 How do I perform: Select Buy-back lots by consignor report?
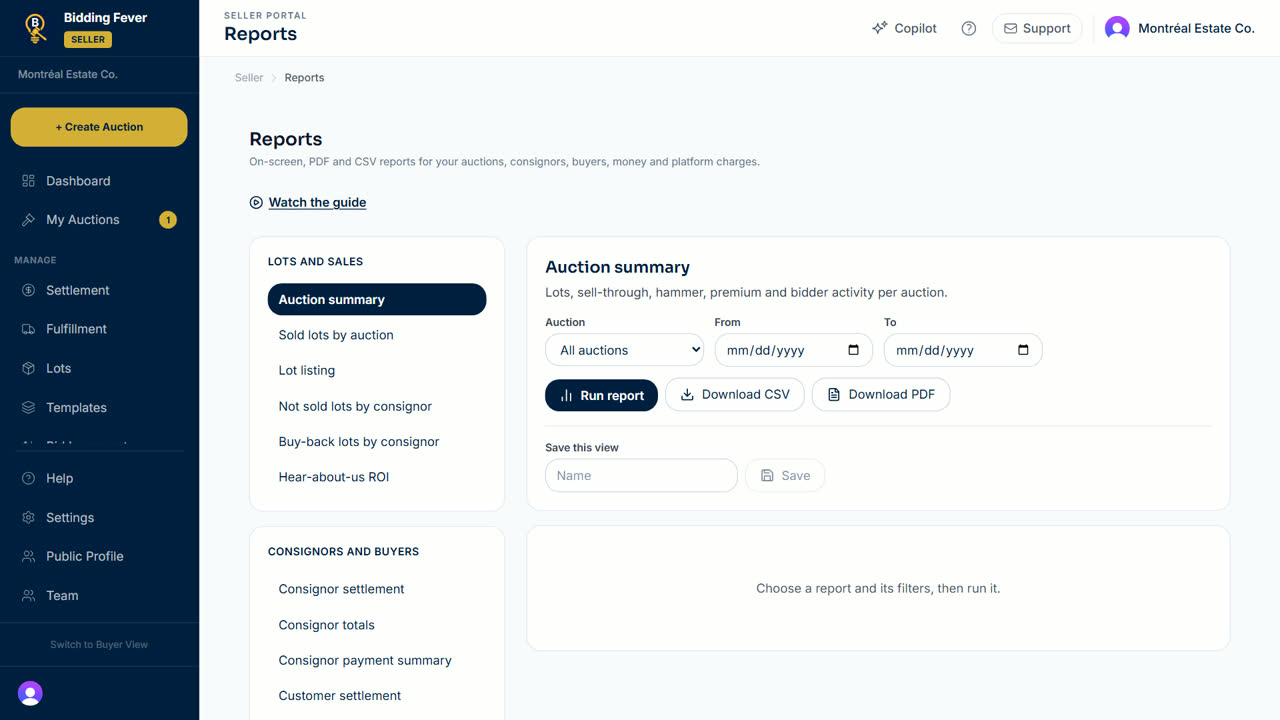click(x=377, y=441)
